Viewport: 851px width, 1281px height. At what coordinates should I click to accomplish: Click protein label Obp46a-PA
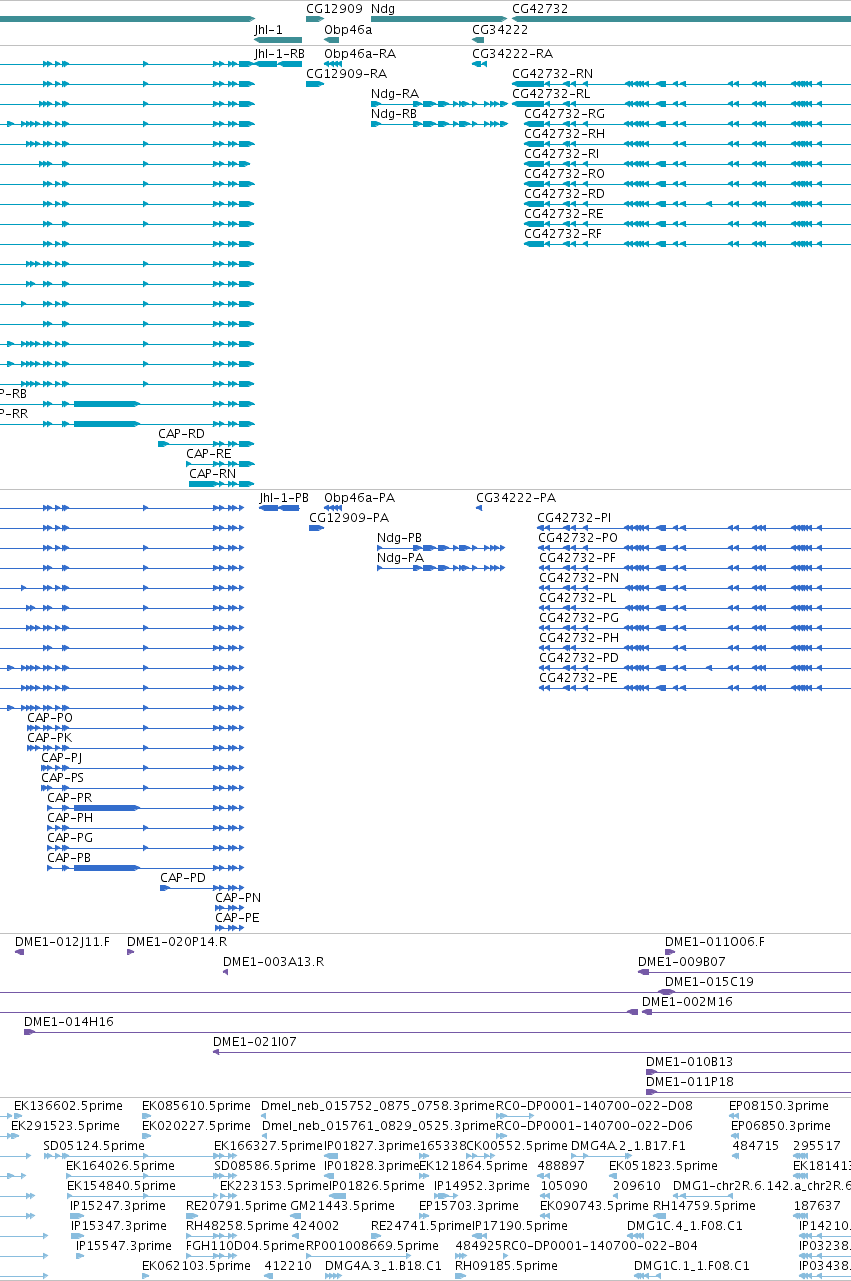pyautogui.click(x=360, y=497)
